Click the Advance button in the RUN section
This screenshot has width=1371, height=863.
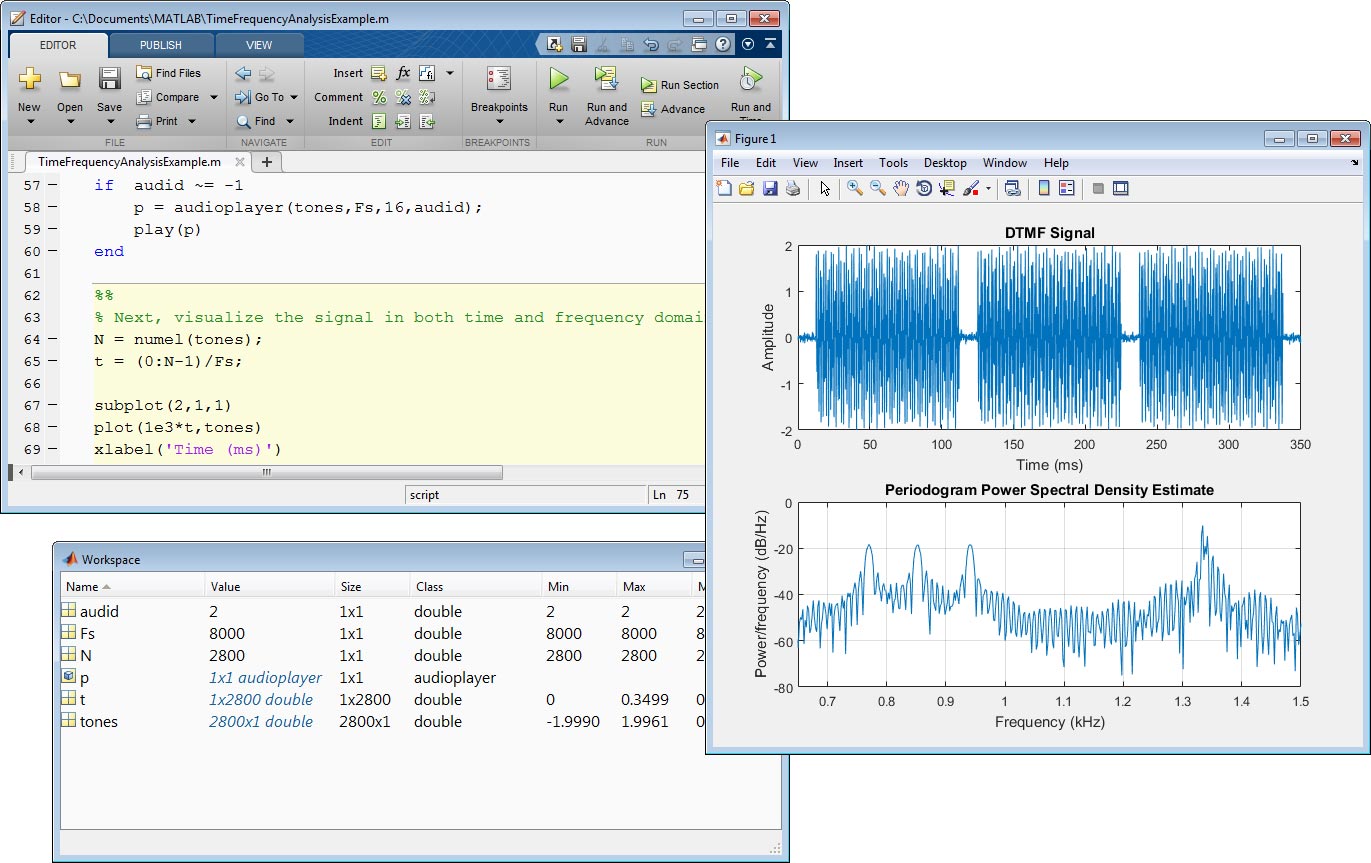pyautogui.click(x=675, y=110)
